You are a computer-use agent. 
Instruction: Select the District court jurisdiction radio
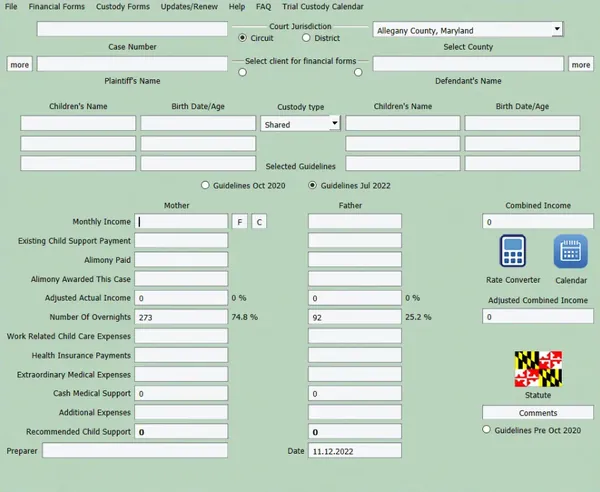click(x=306, y=38)
